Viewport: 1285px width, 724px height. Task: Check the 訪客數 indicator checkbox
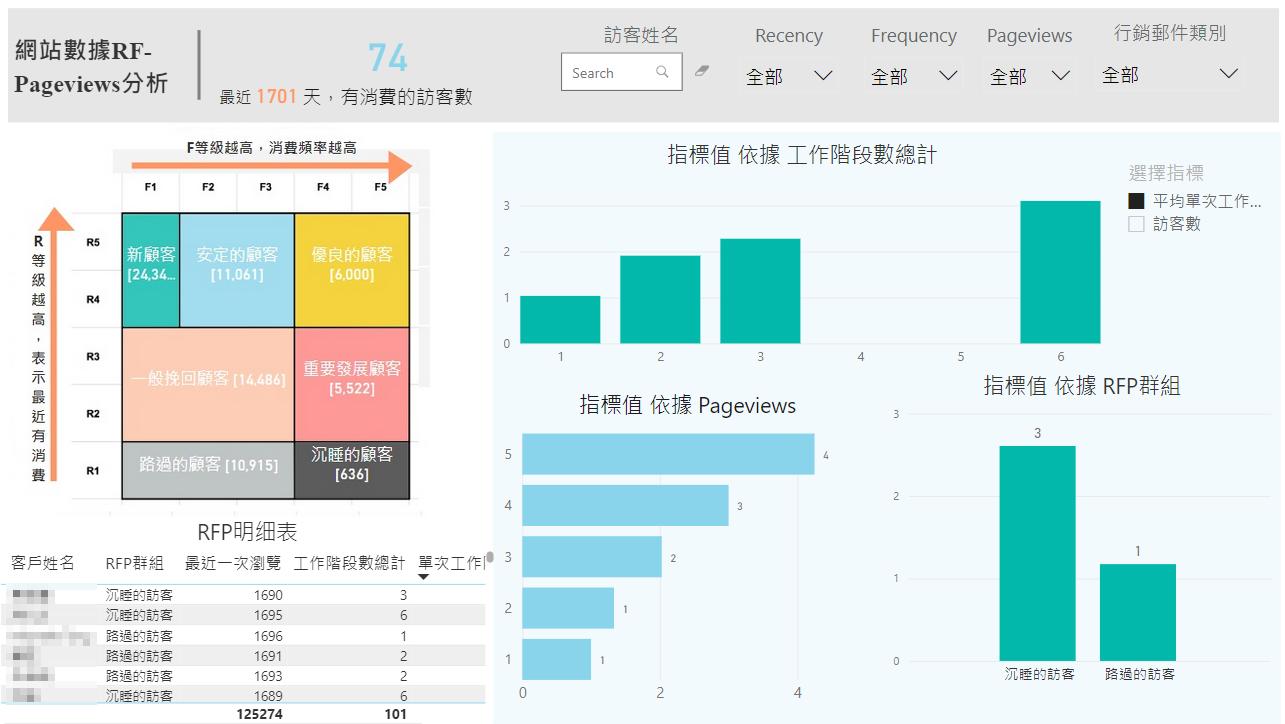coord(1136,224)
